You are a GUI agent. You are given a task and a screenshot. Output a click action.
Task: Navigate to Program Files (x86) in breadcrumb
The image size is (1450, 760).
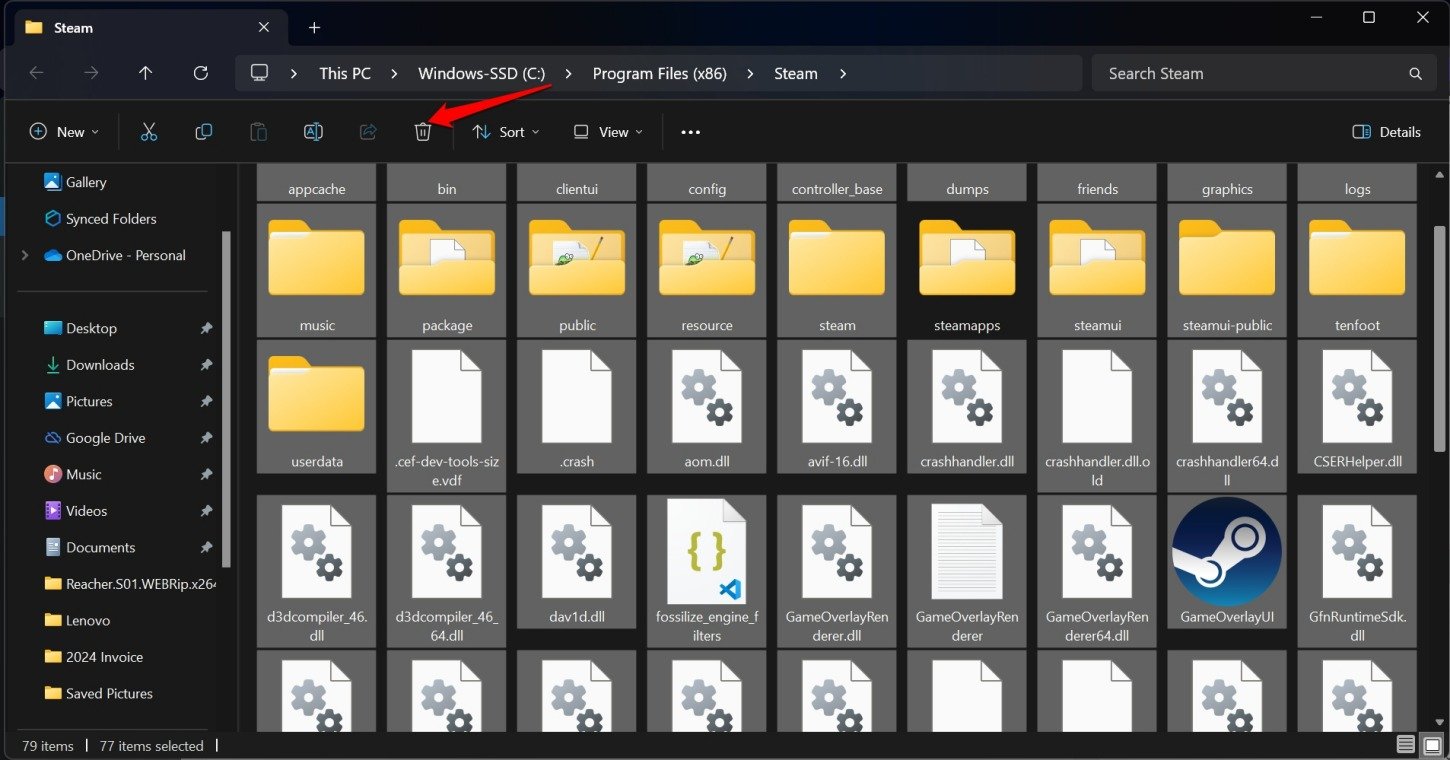[659, 73]
